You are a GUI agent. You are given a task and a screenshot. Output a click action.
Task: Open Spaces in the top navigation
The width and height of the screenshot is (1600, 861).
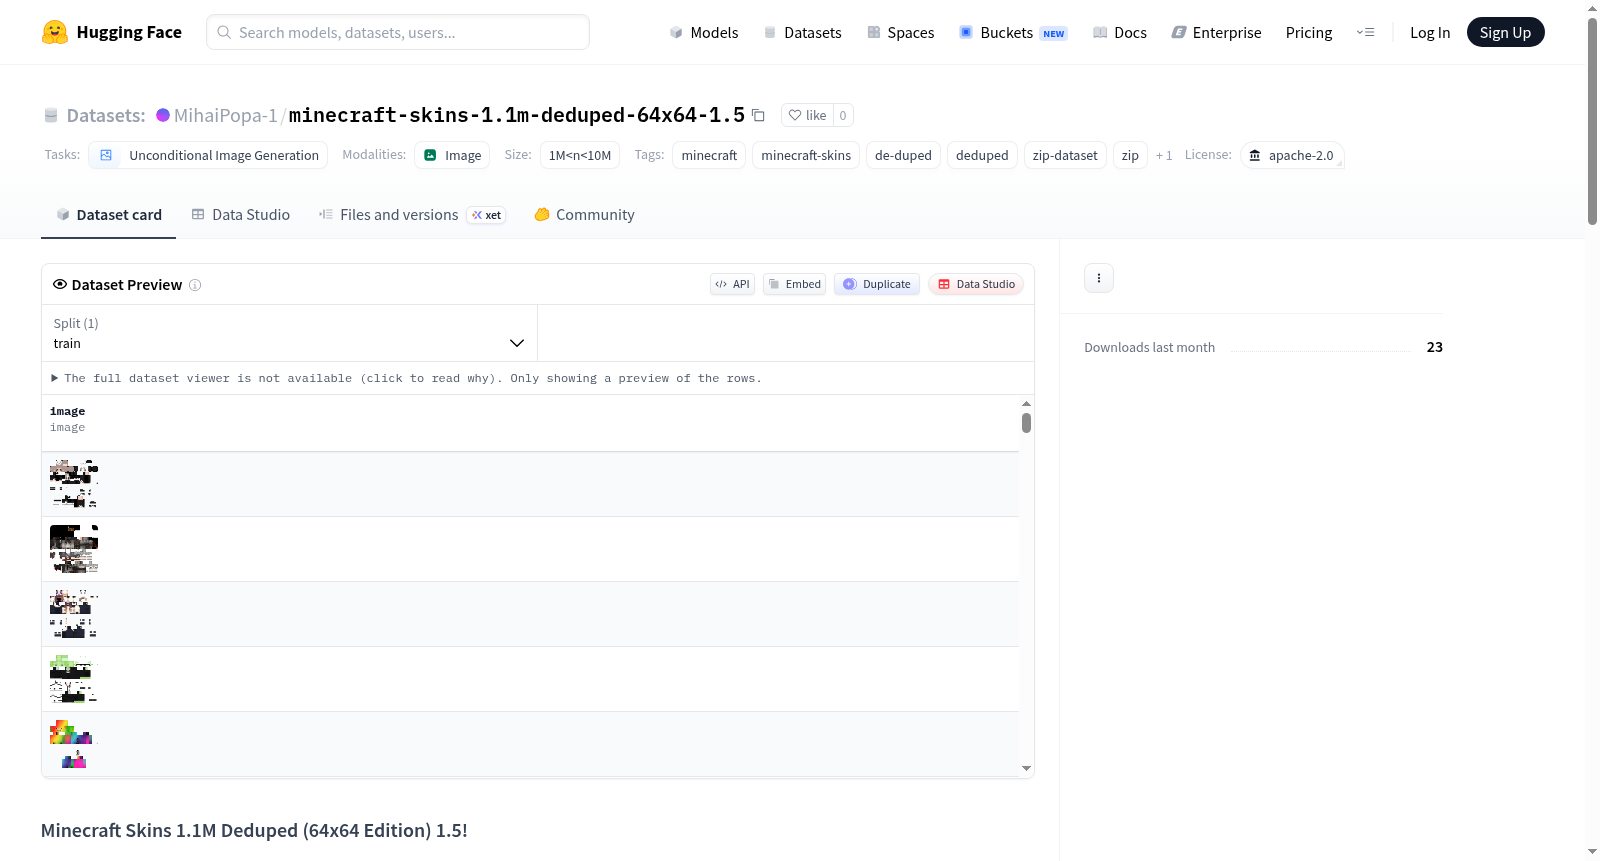[x=901, y=32]
